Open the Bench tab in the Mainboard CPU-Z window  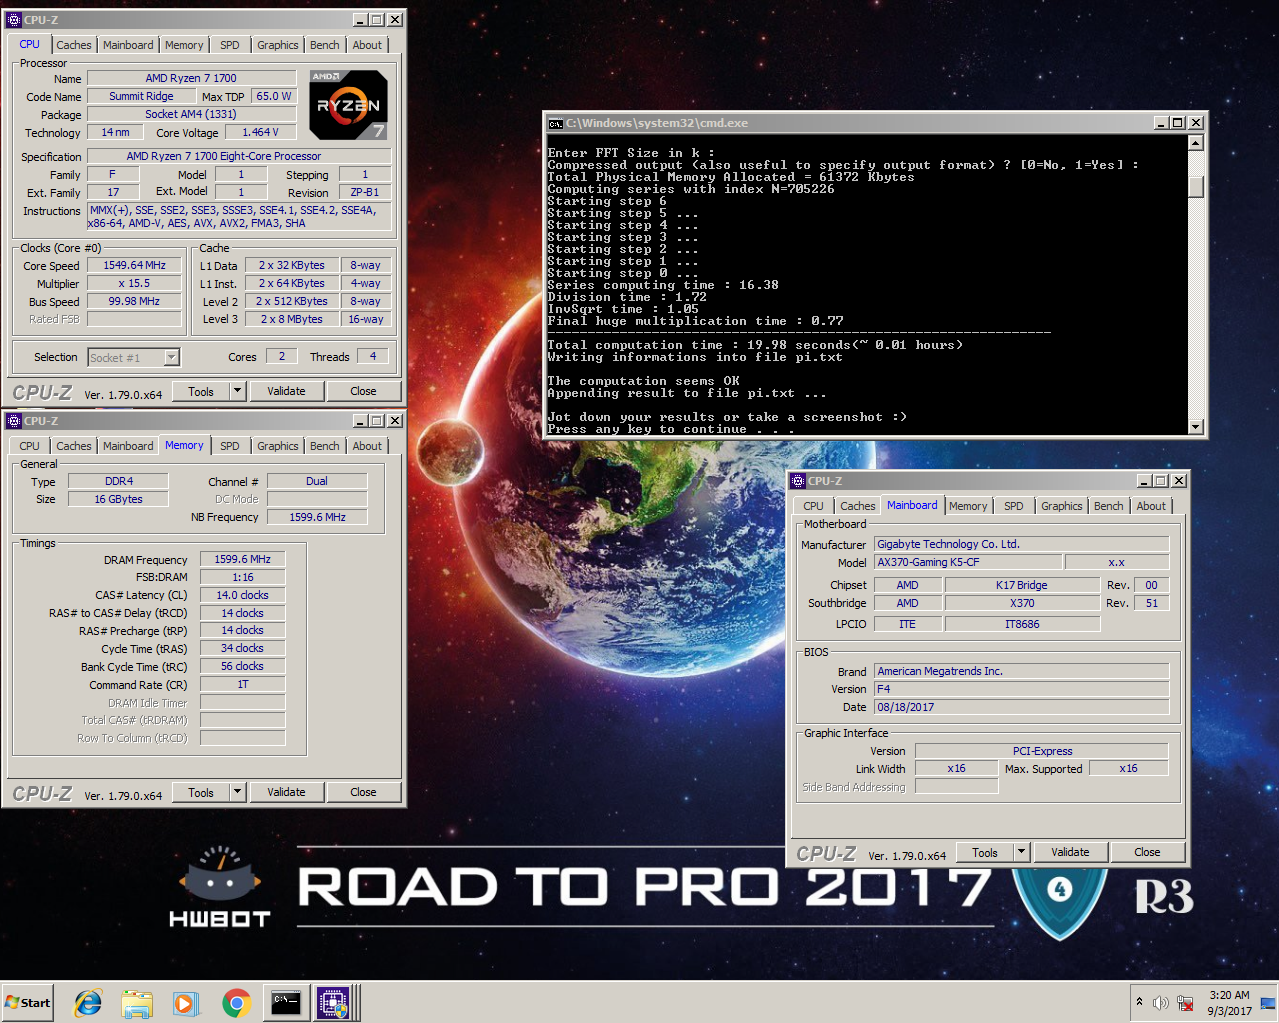pyautogui.click(x=1109, y=506)
